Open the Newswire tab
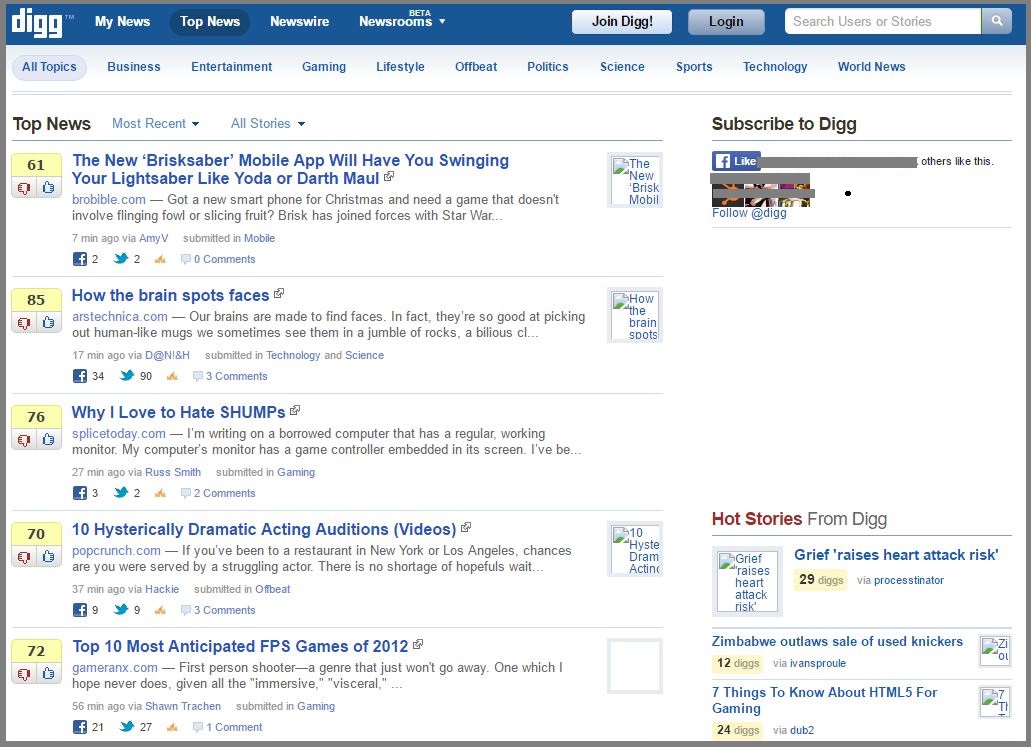Screen dimensions: 1031x747 (299, 21)
